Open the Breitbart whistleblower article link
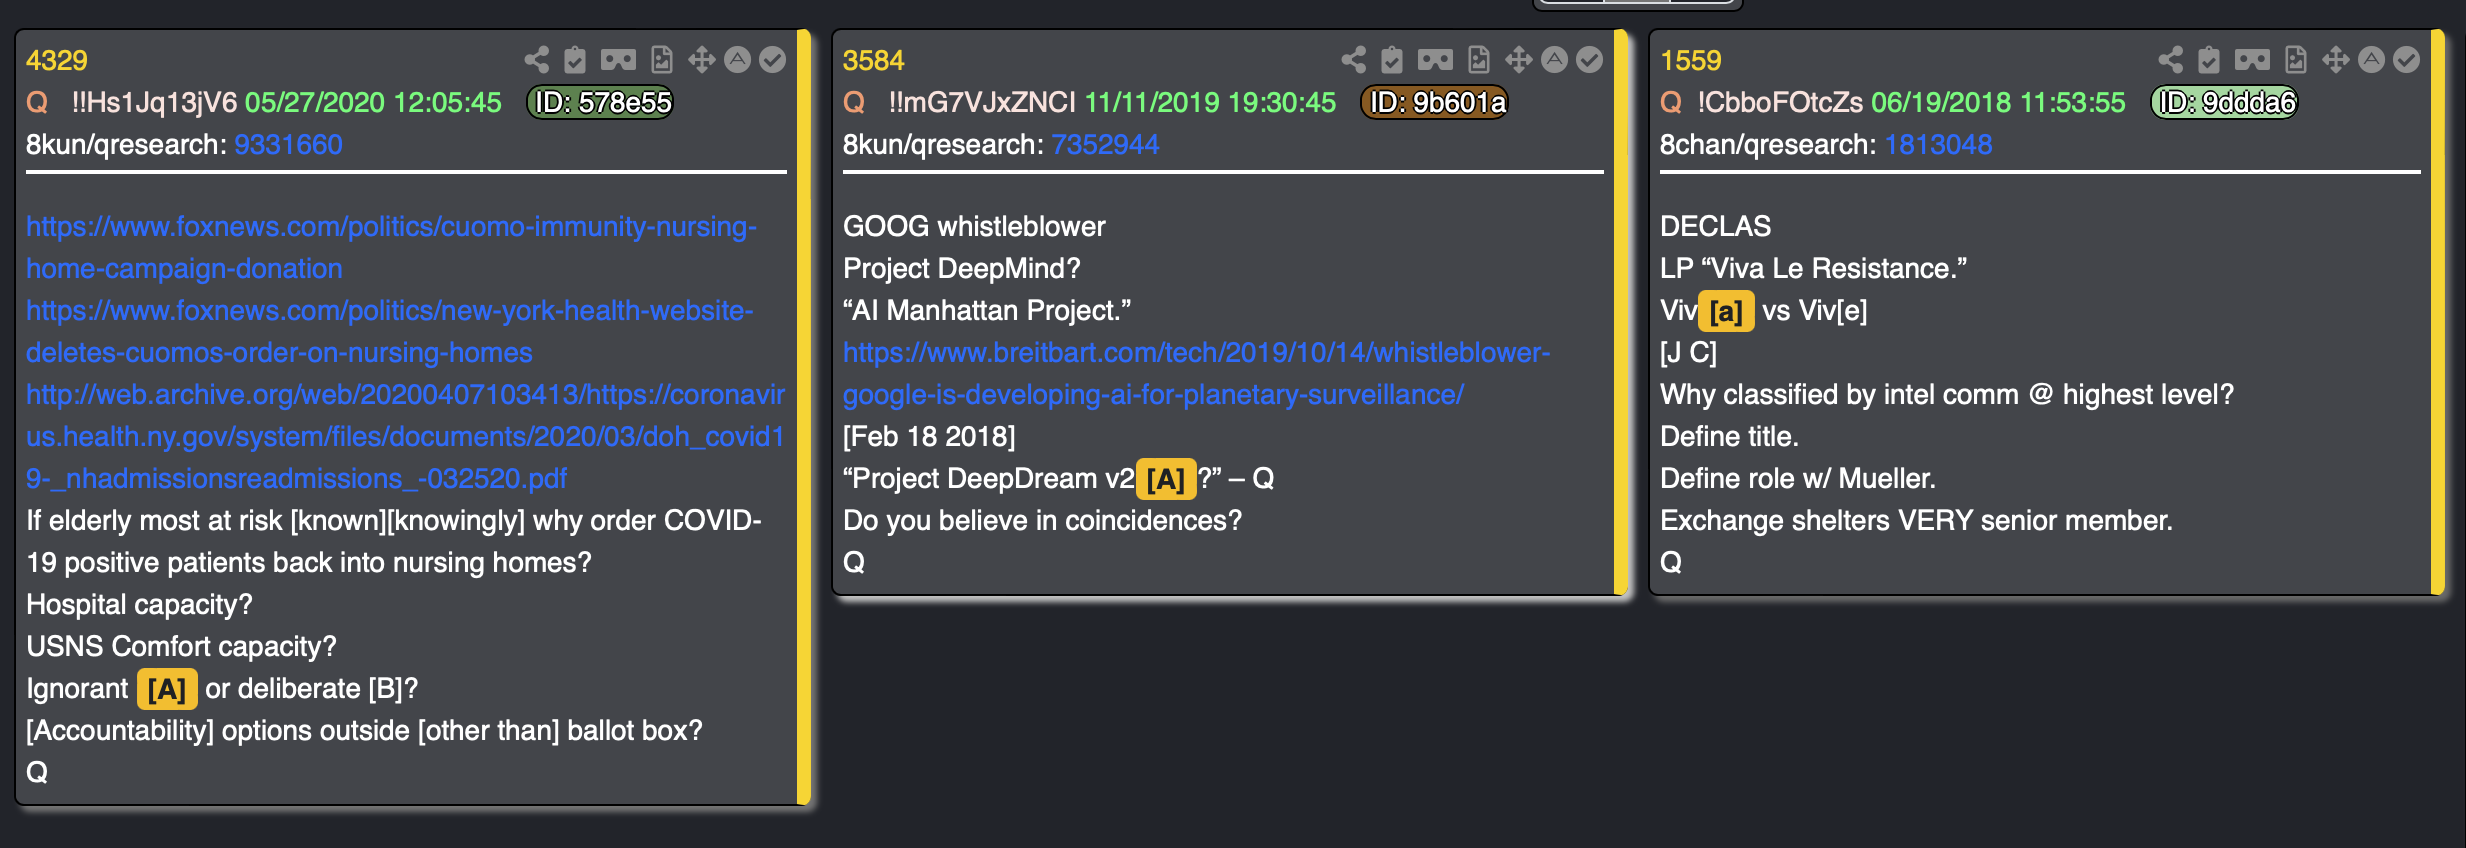 (1196, 374)
